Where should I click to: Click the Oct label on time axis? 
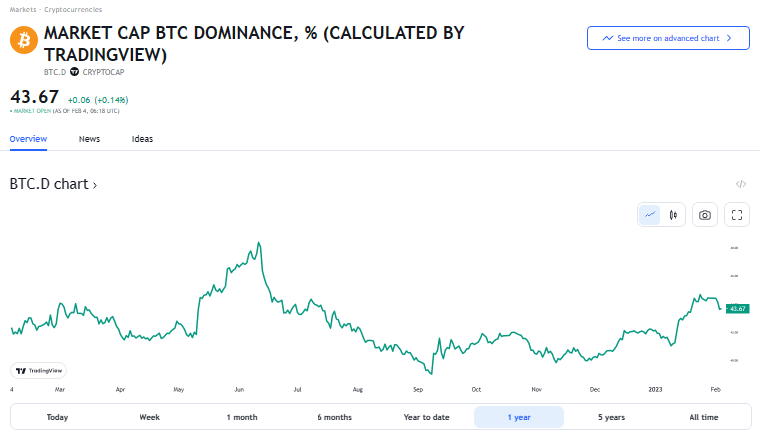click(476, 390)
